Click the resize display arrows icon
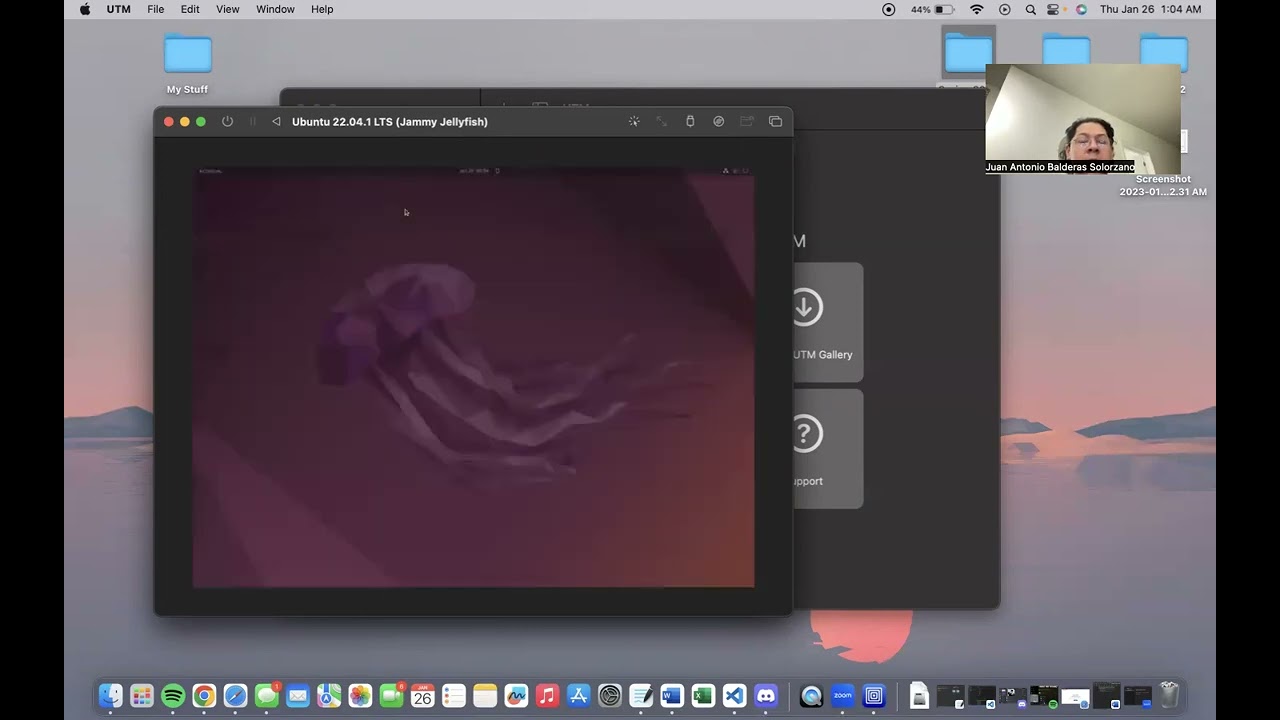1280x720 pixels. (x=662, y=122)
